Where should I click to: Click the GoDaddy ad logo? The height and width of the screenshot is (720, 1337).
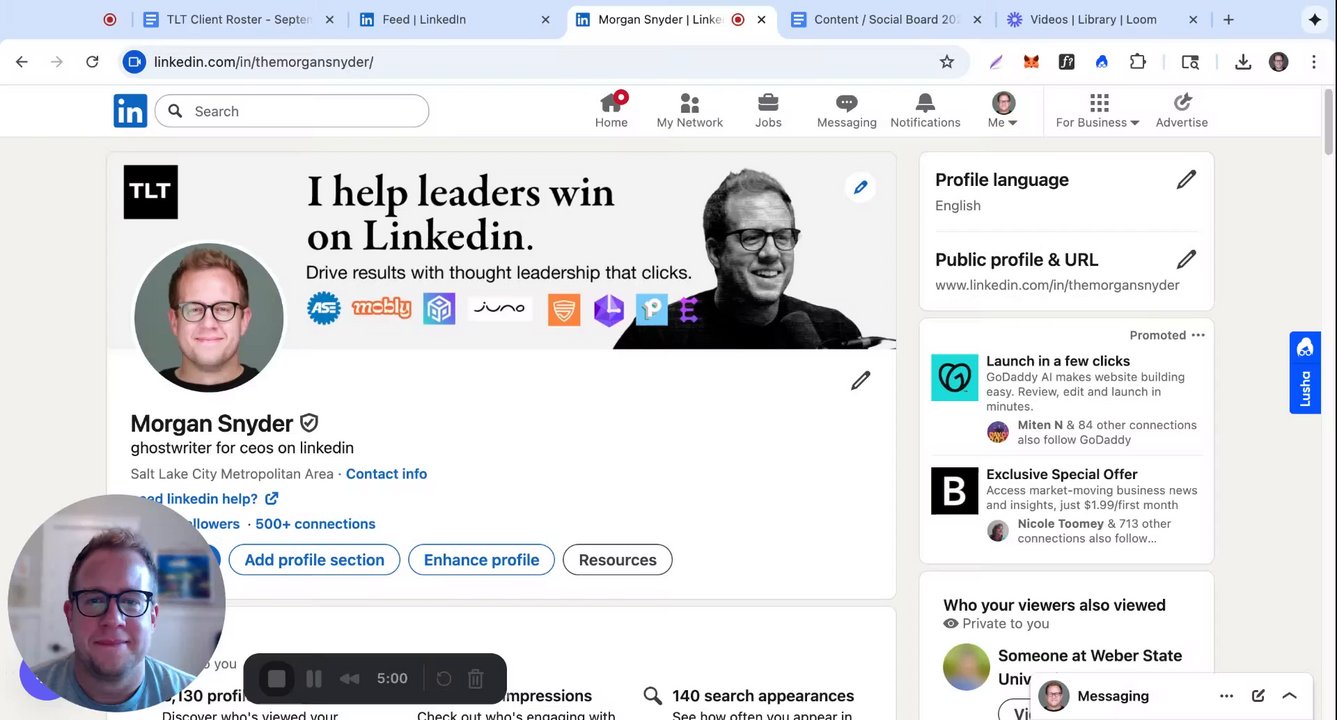954,377
